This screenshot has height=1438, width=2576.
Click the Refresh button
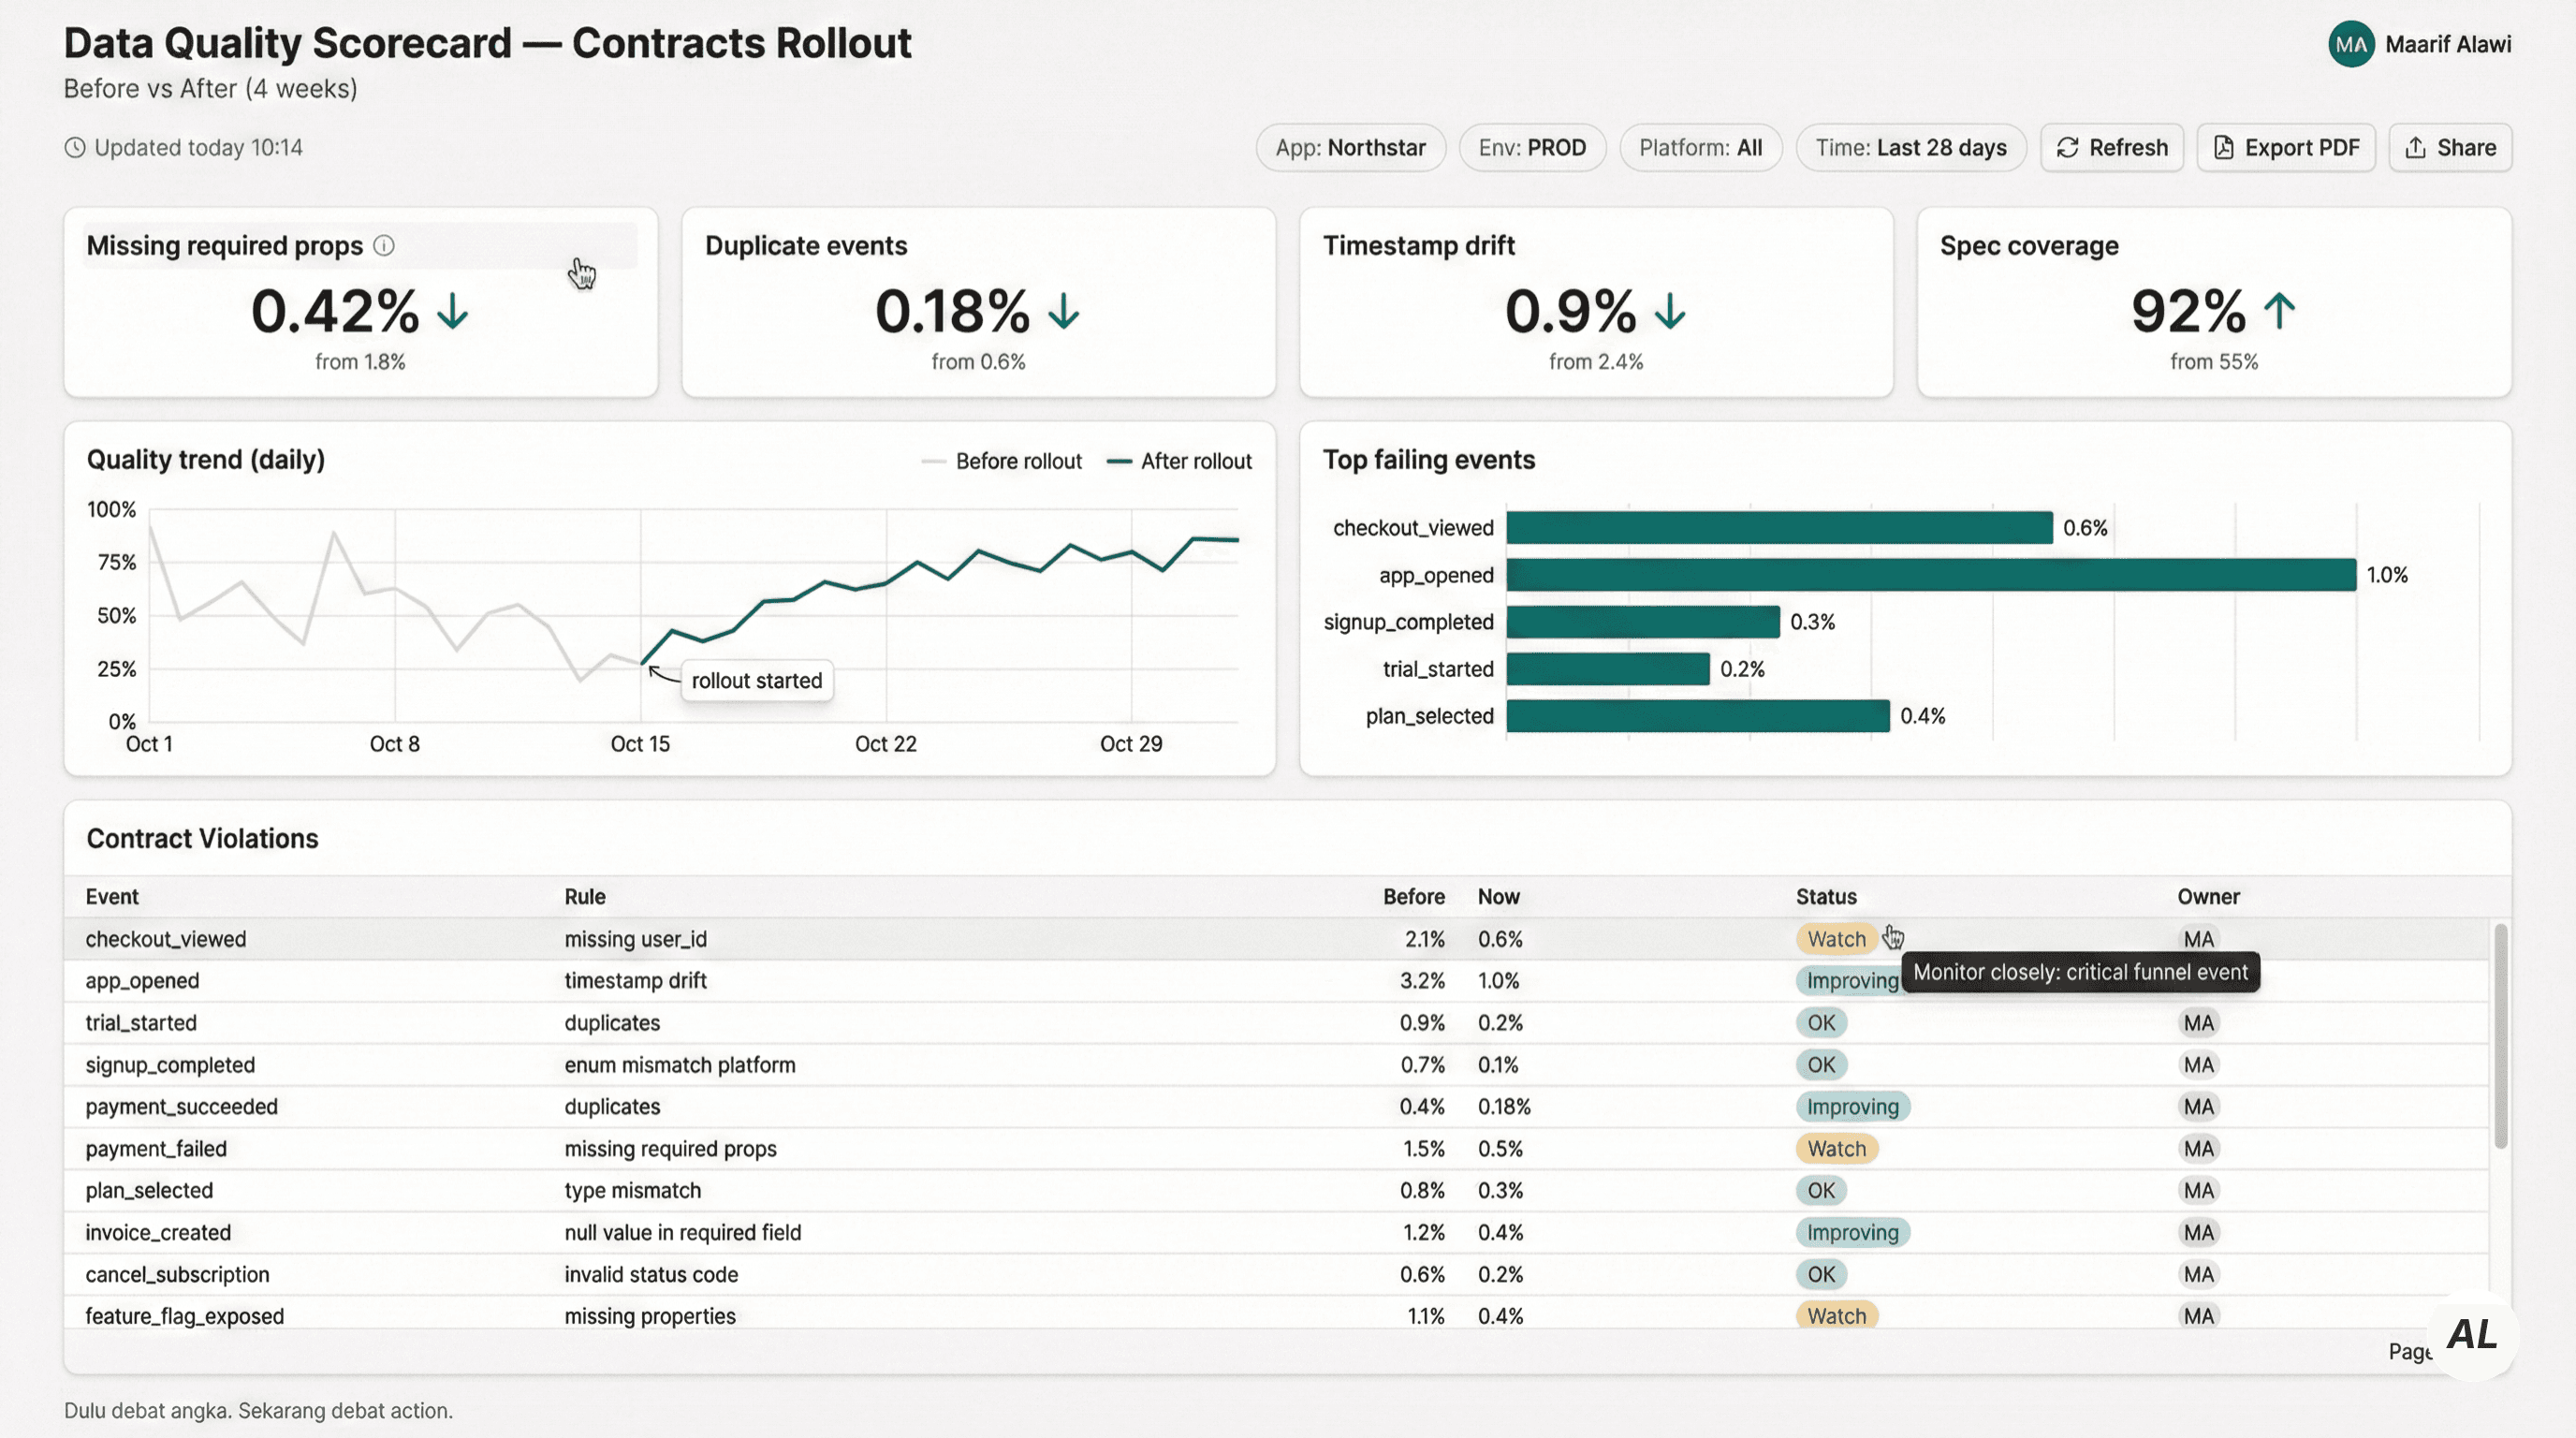[x=2111, y=148]
